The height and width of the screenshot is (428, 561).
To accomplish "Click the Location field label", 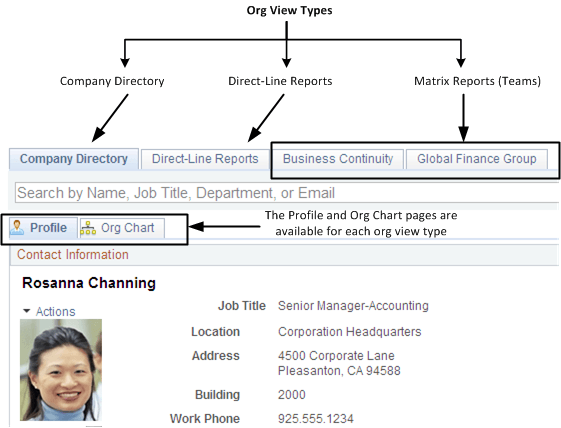I will click(215, 332).
